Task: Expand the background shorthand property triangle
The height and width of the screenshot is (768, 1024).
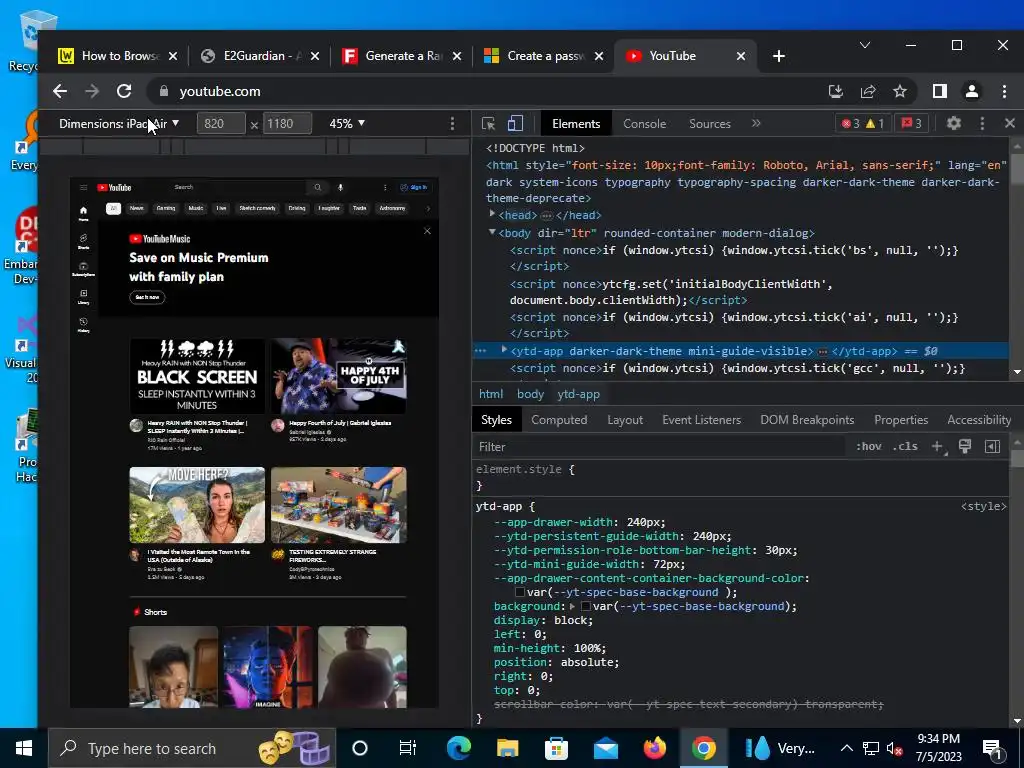Action: click(x=573, y=606)
